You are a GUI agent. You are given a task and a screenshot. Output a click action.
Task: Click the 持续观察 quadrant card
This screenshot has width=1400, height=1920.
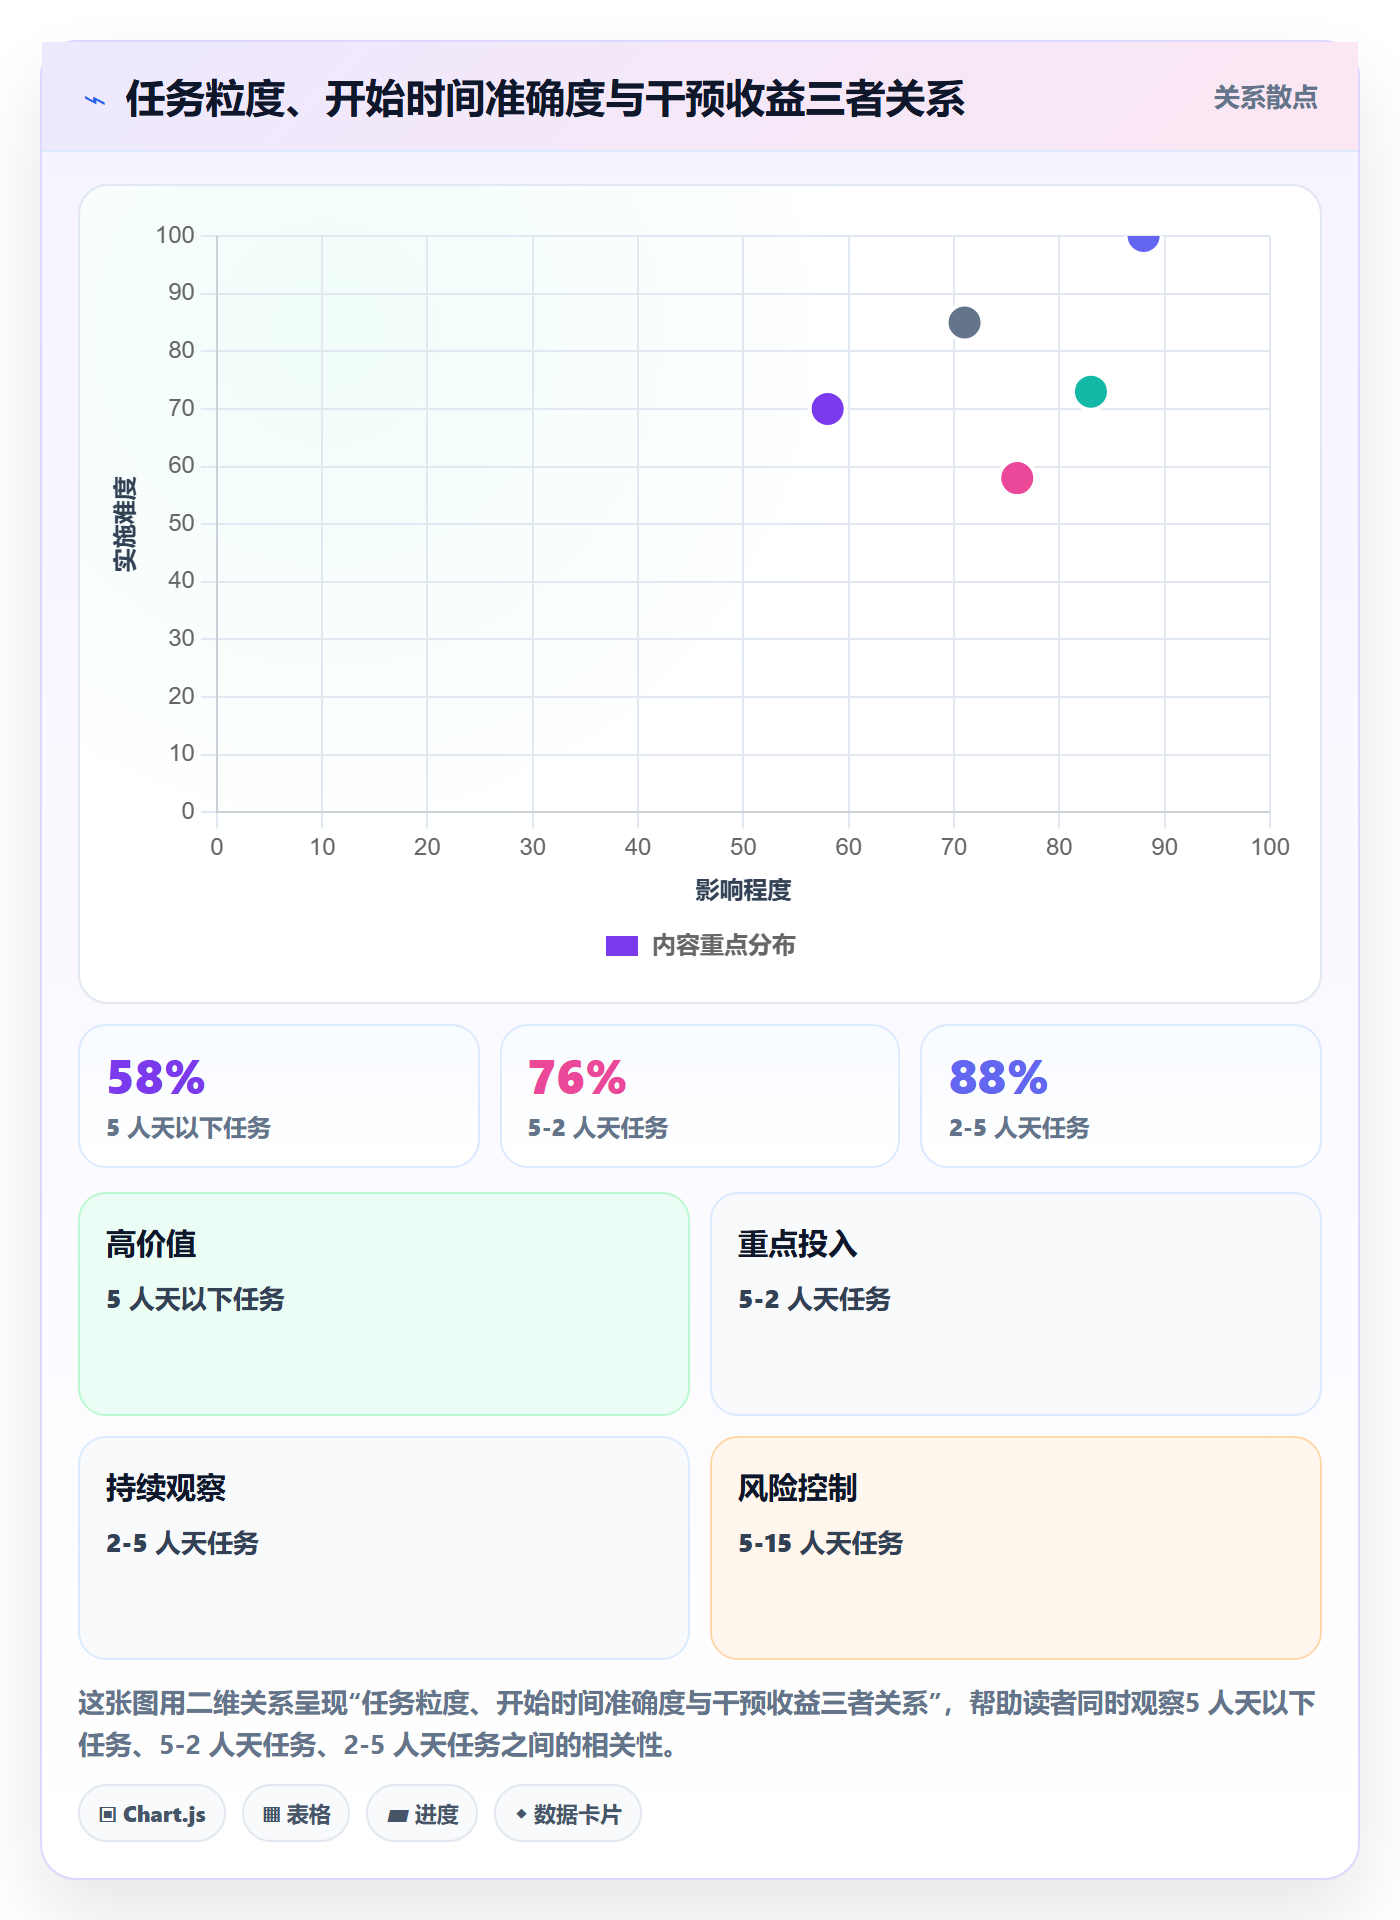pos(384,1548)
